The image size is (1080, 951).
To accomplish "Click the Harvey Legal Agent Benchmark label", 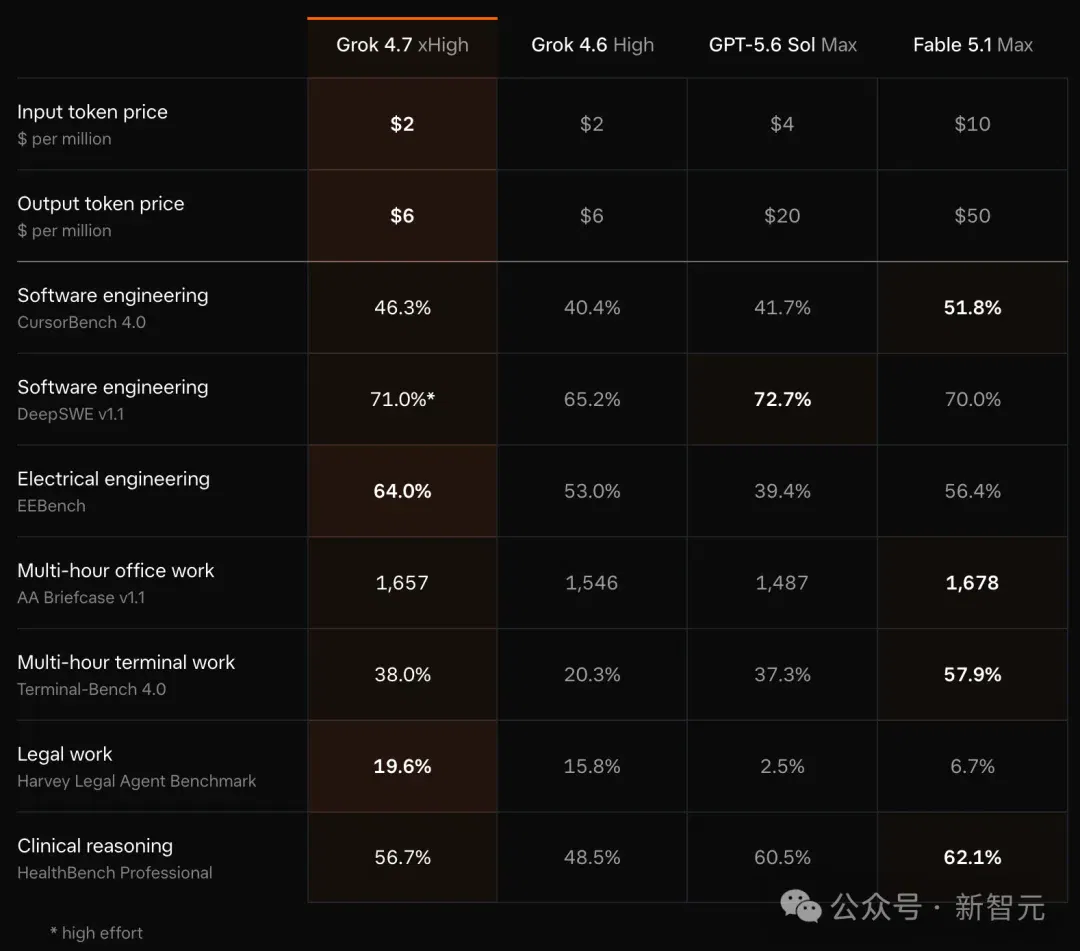I will 136,780.
